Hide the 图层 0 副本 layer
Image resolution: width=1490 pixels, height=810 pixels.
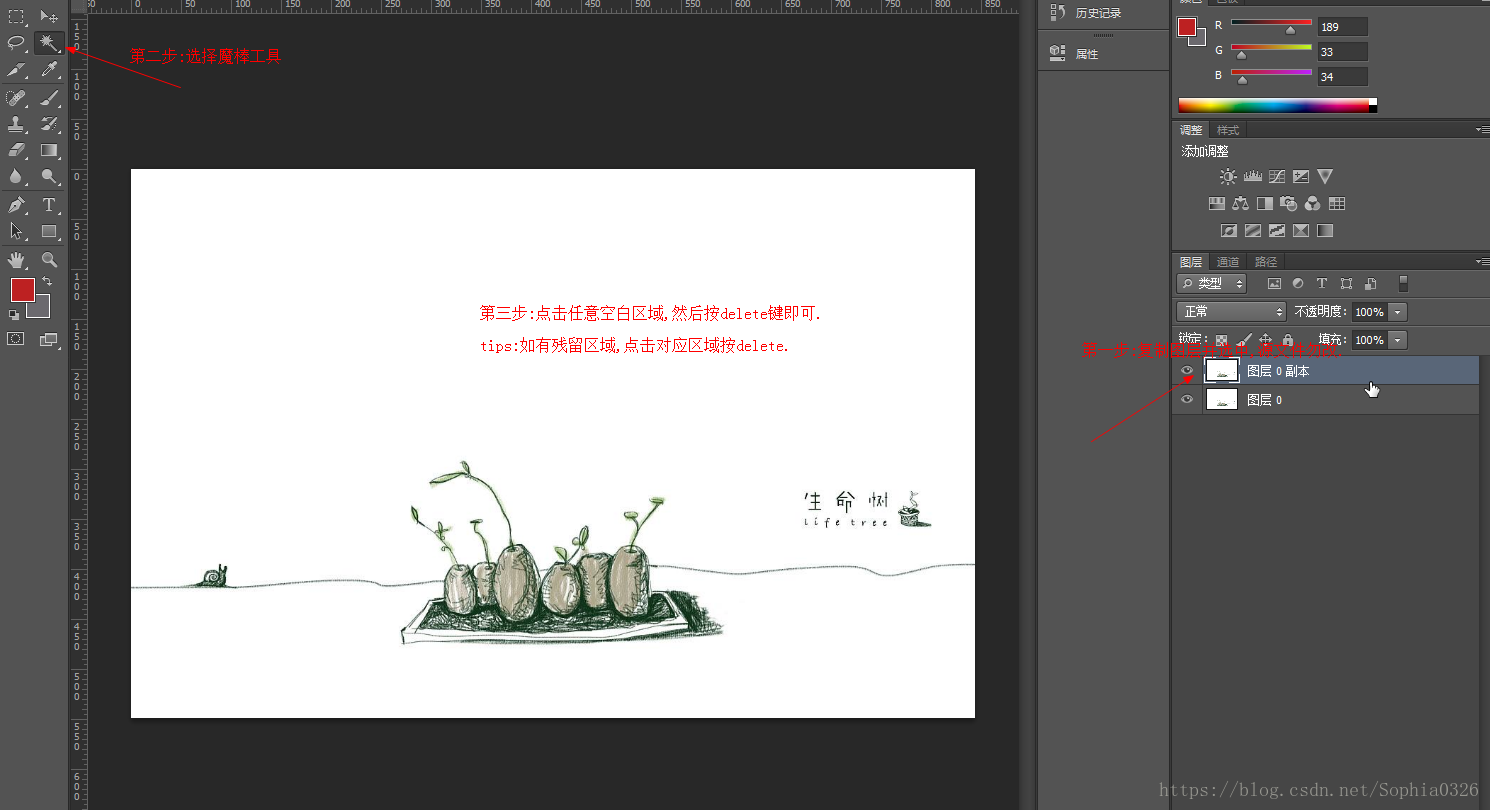coord(1187,371)
